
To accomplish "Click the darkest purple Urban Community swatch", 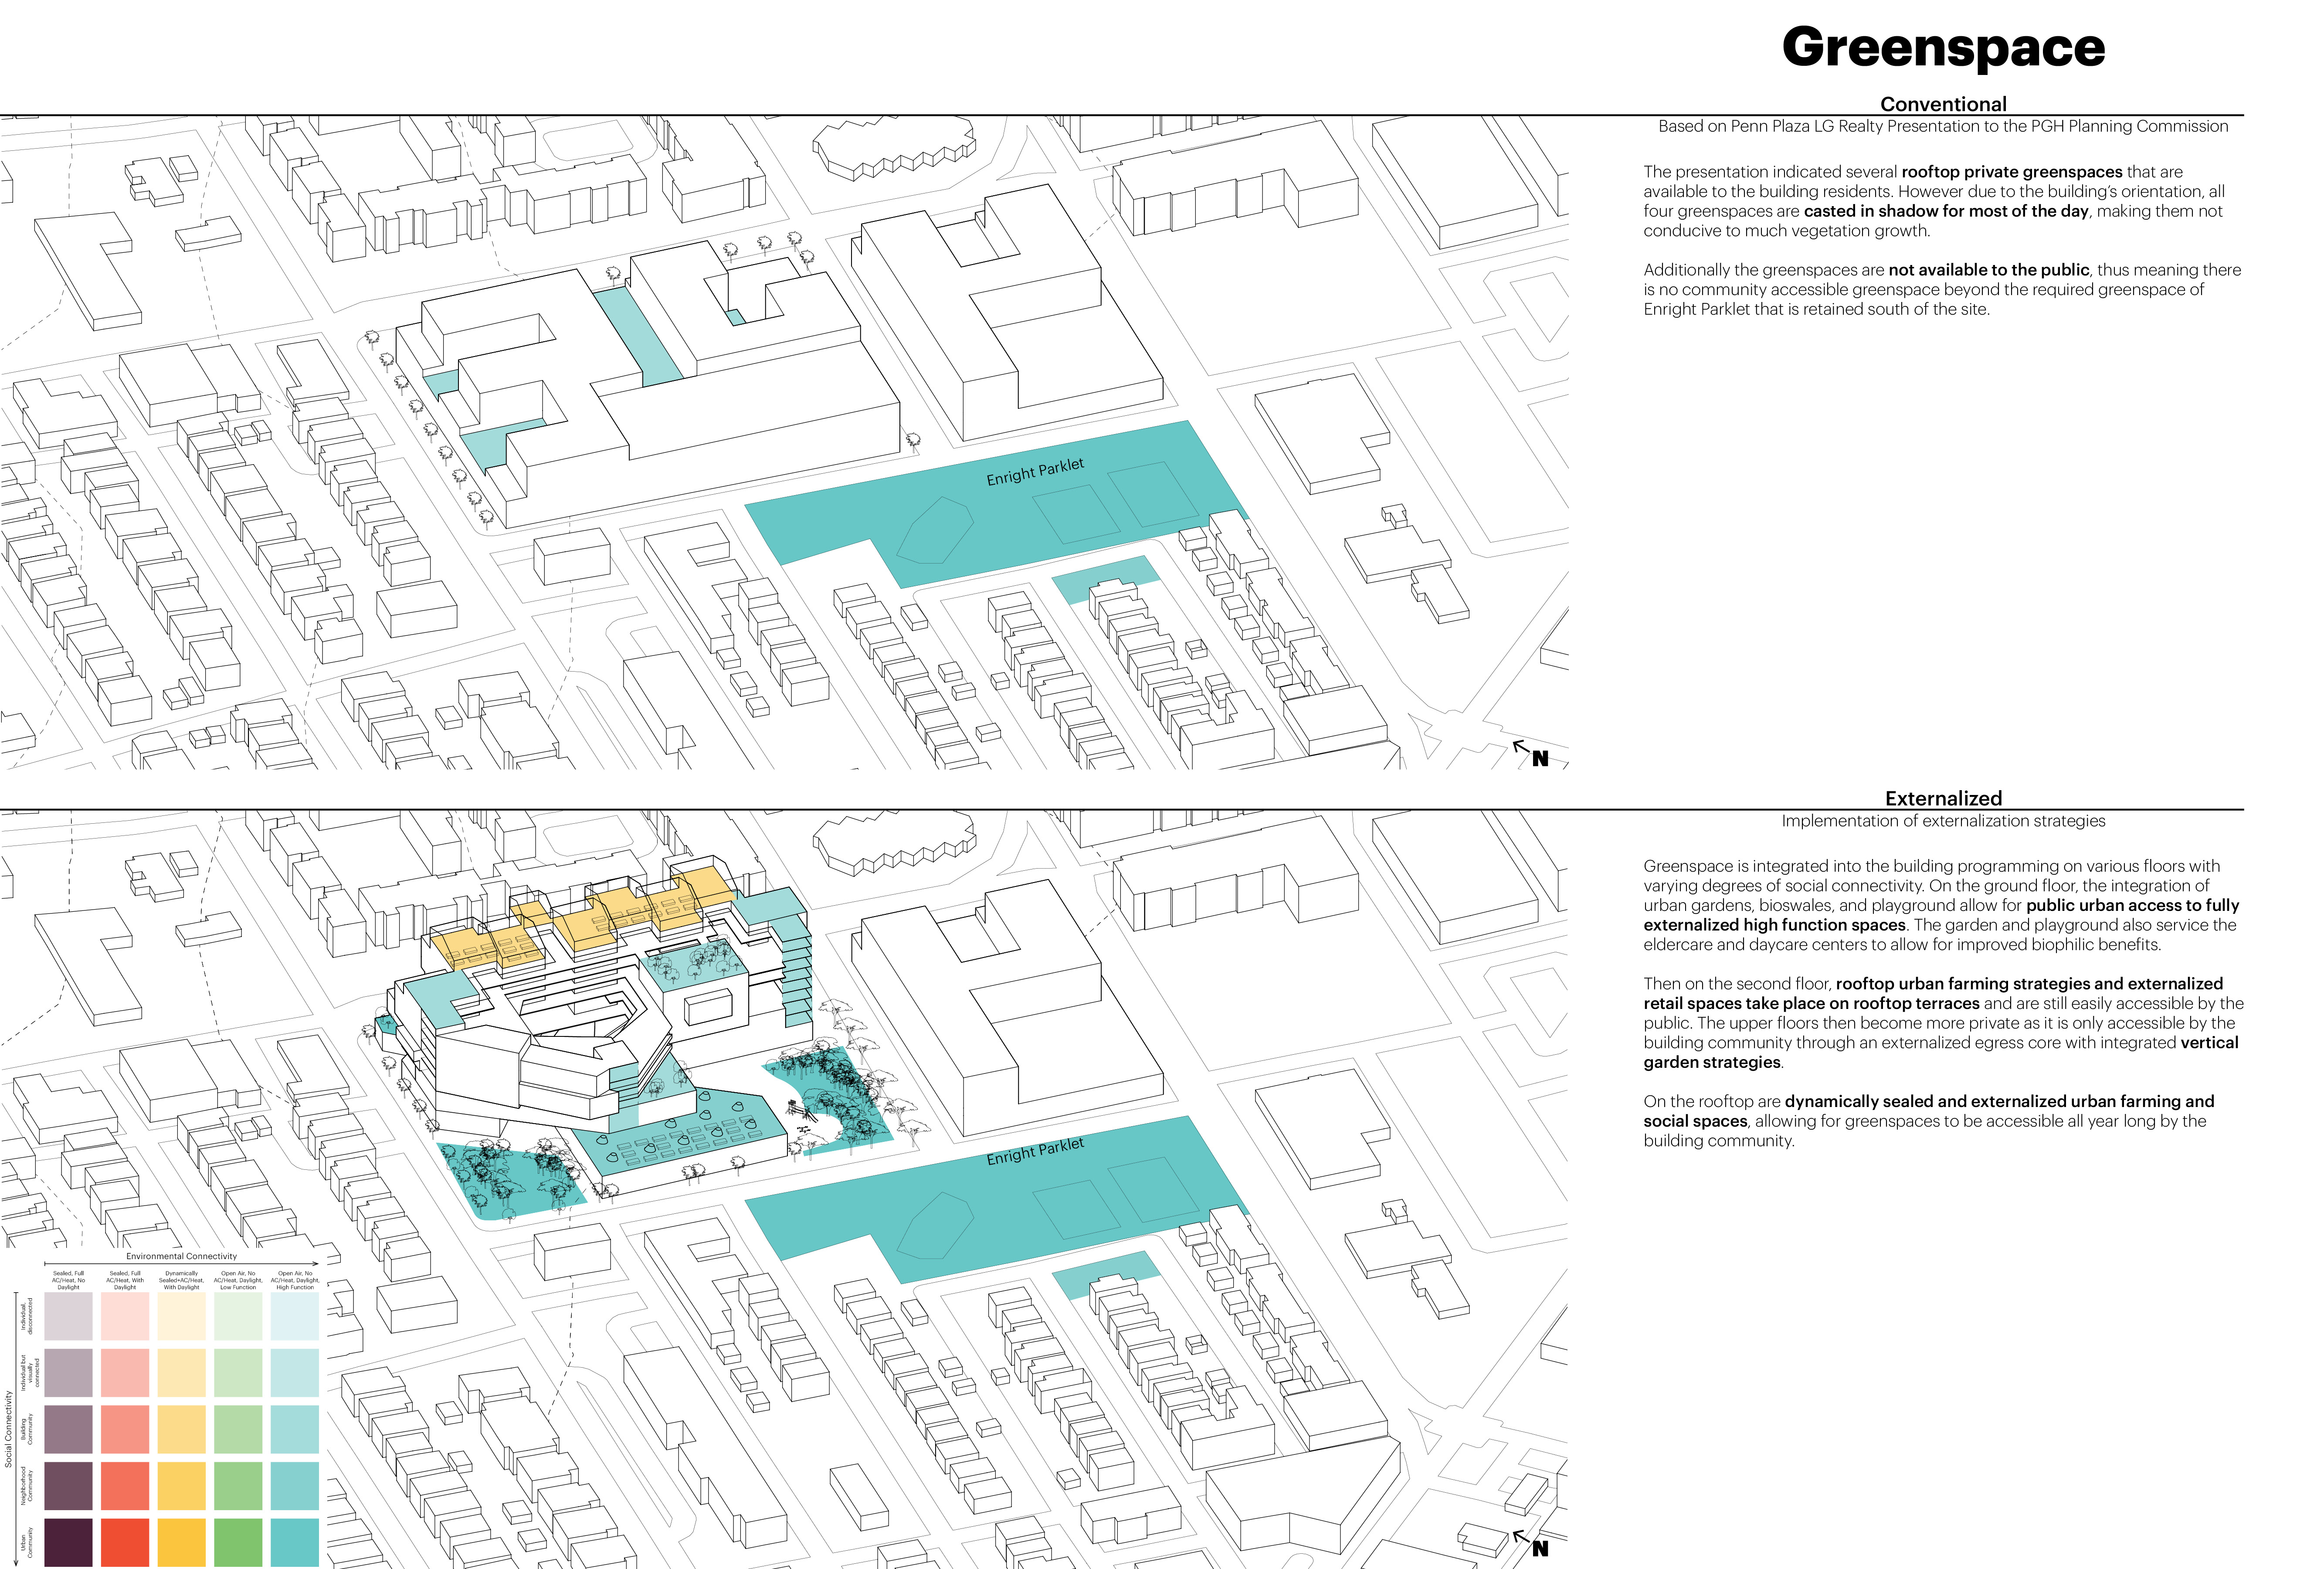I will pyautogui.click(x=68, y=1543).
